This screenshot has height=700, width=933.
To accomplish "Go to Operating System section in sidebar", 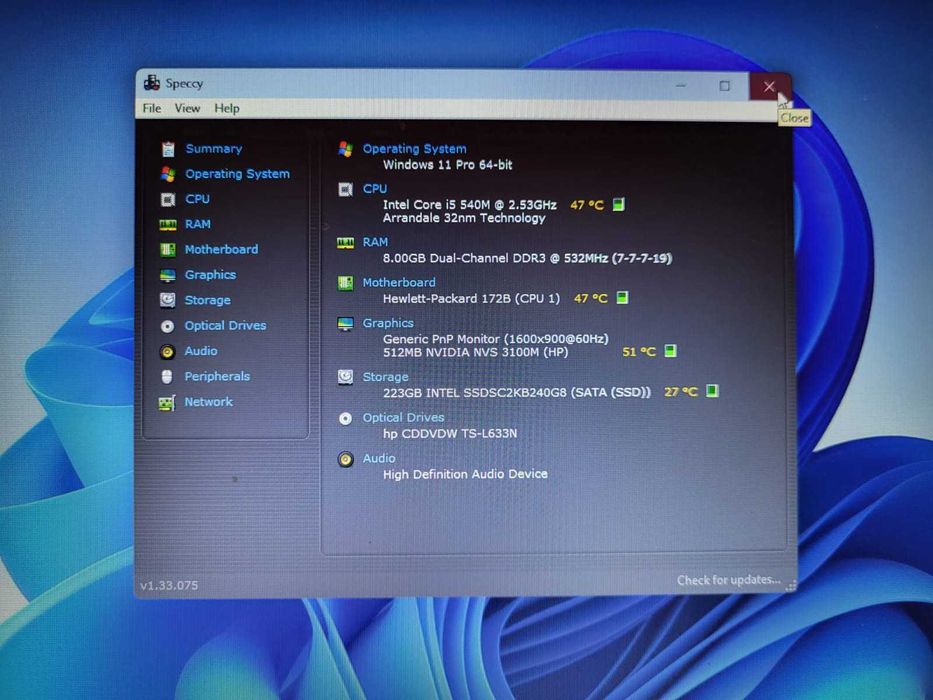I will tap(237, 174).
